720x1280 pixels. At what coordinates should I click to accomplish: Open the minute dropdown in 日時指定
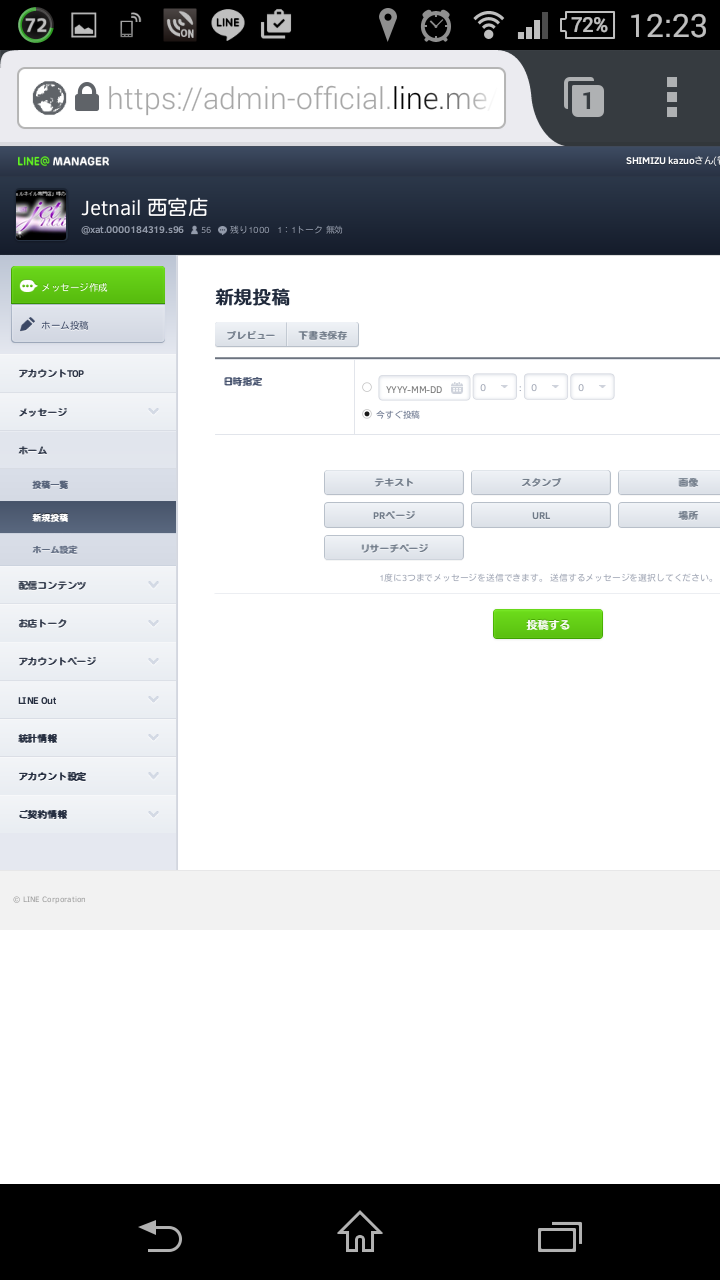[545, 387]
